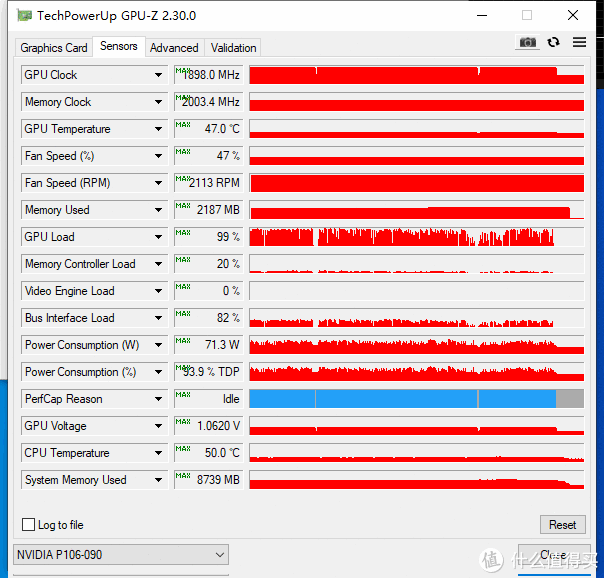This screenshot has width=604, height=578.
Task: Click the Idle PerfCap value field
Action: pyautogui.click(x=208, y=399)
